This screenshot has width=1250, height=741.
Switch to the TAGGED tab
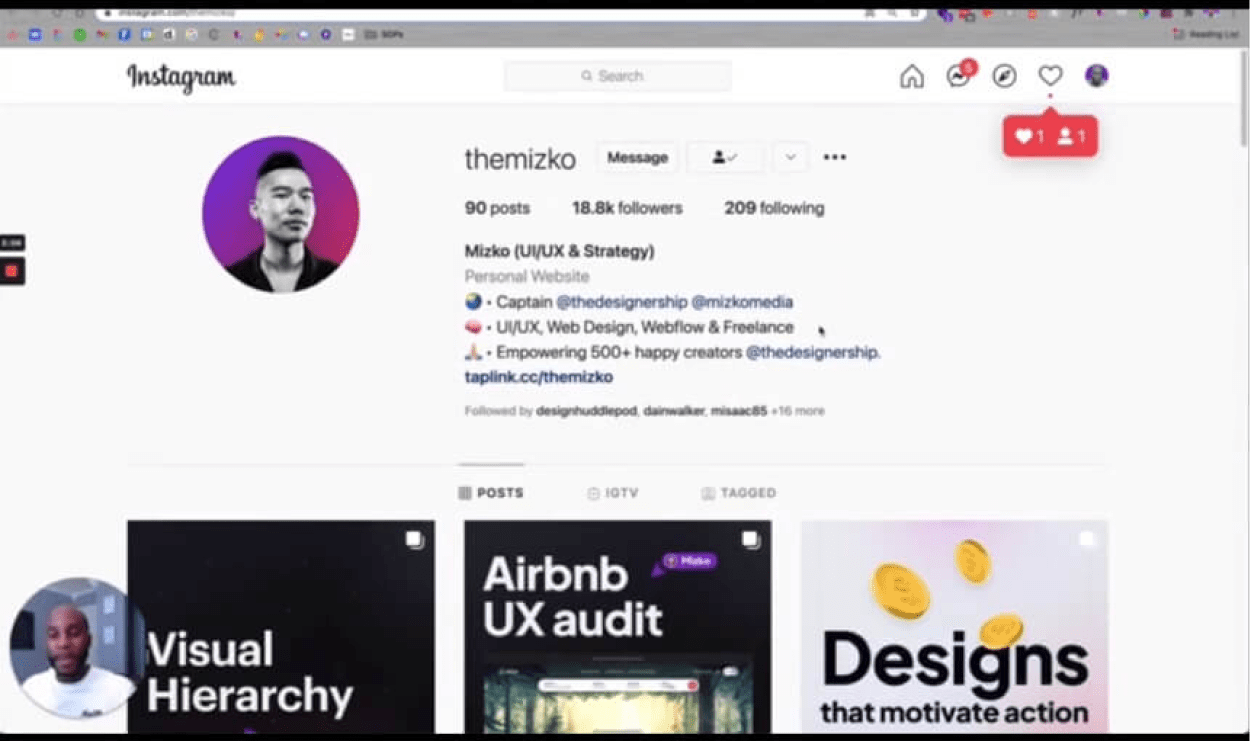coord(738,493)
